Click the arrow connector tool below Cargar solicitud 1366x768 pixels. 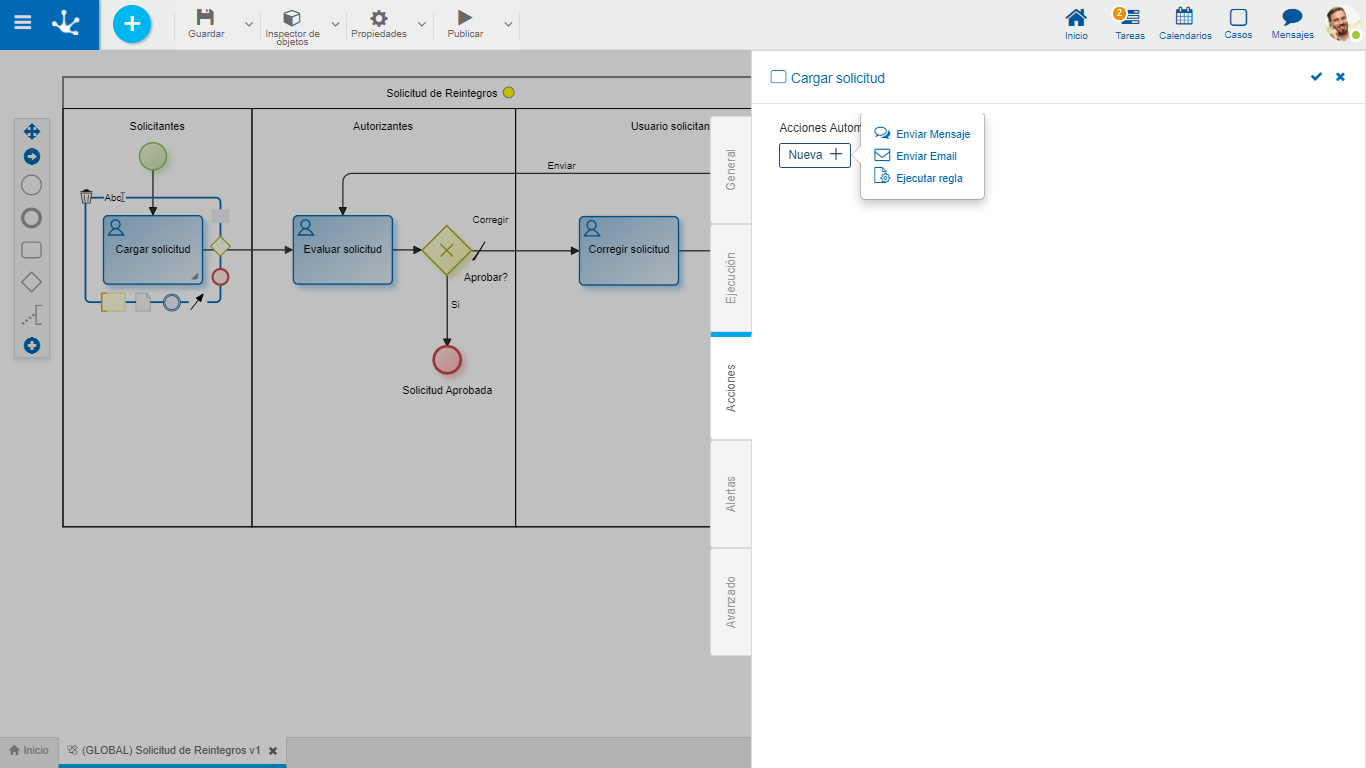pyautogui.click(x=197, y=302)
